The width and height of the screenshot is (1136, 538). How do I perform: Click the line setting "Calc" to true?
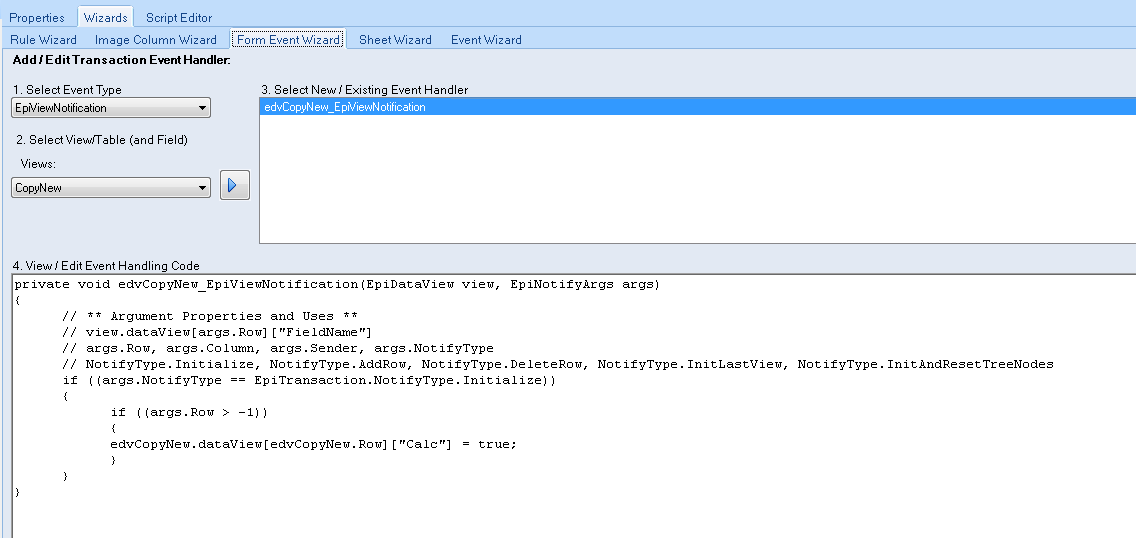(314, 444)
